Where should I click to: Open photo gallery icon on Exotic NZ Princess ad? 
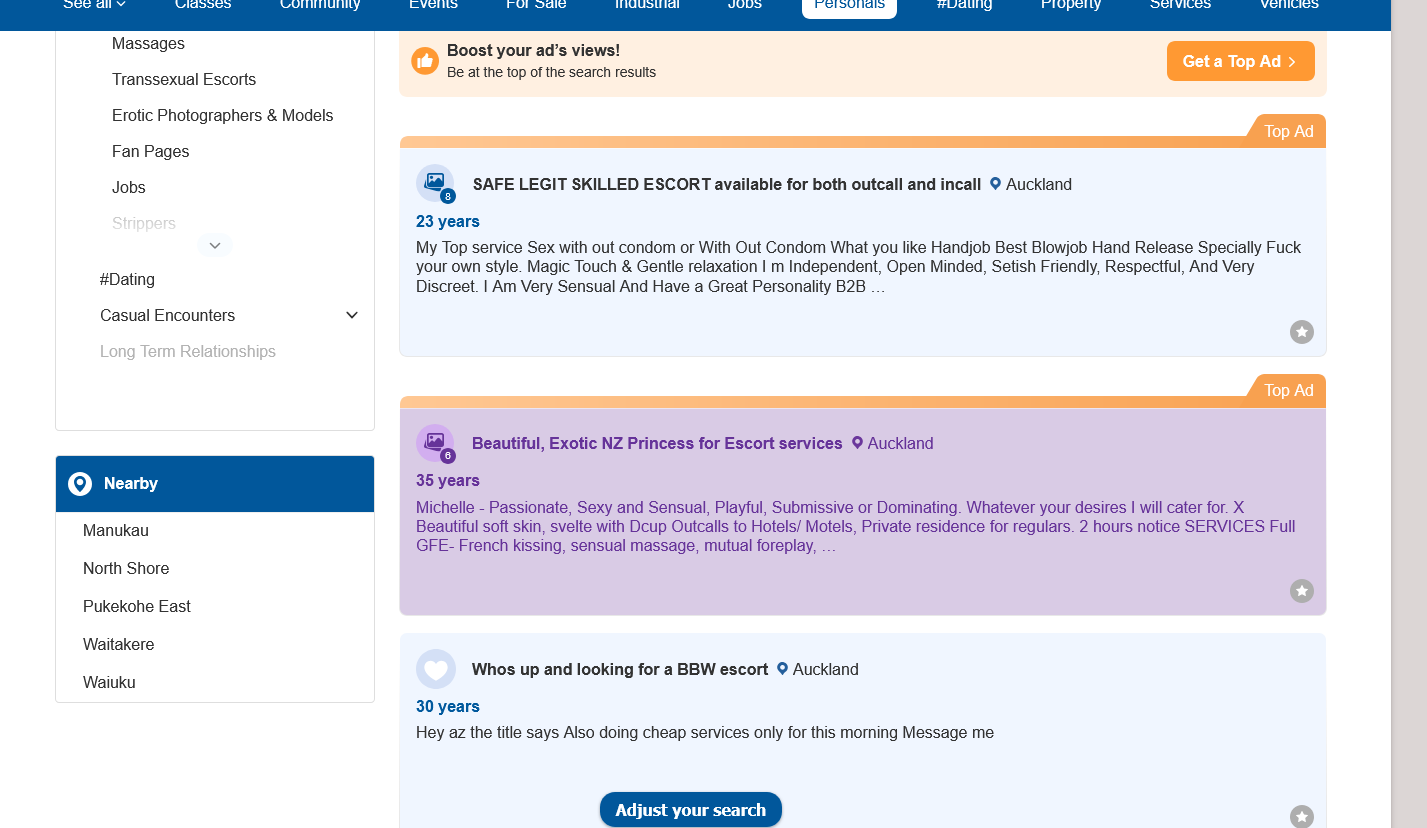pyautogui.click(x=435, y=442)
